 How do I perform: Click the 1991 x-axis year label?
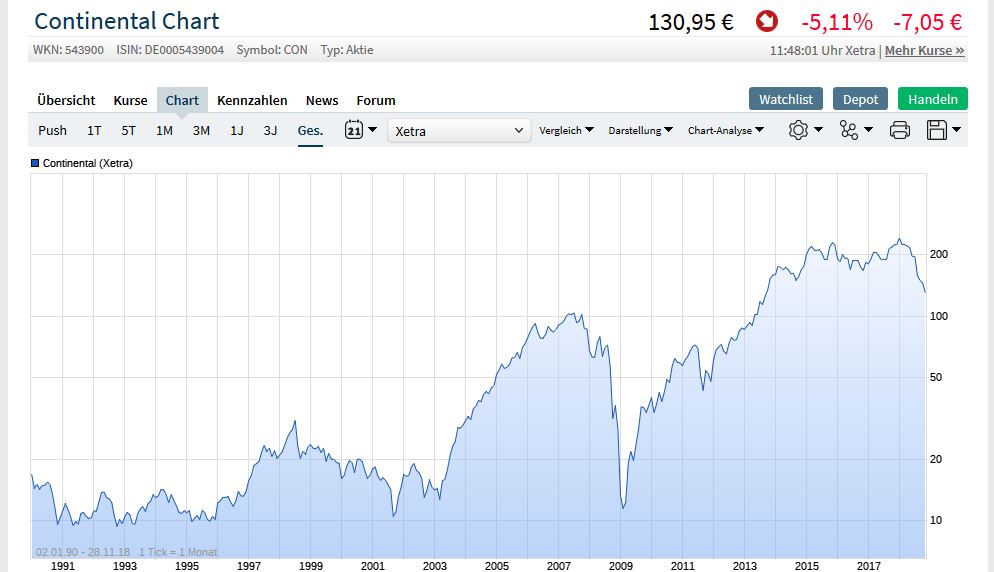[63, 566]
